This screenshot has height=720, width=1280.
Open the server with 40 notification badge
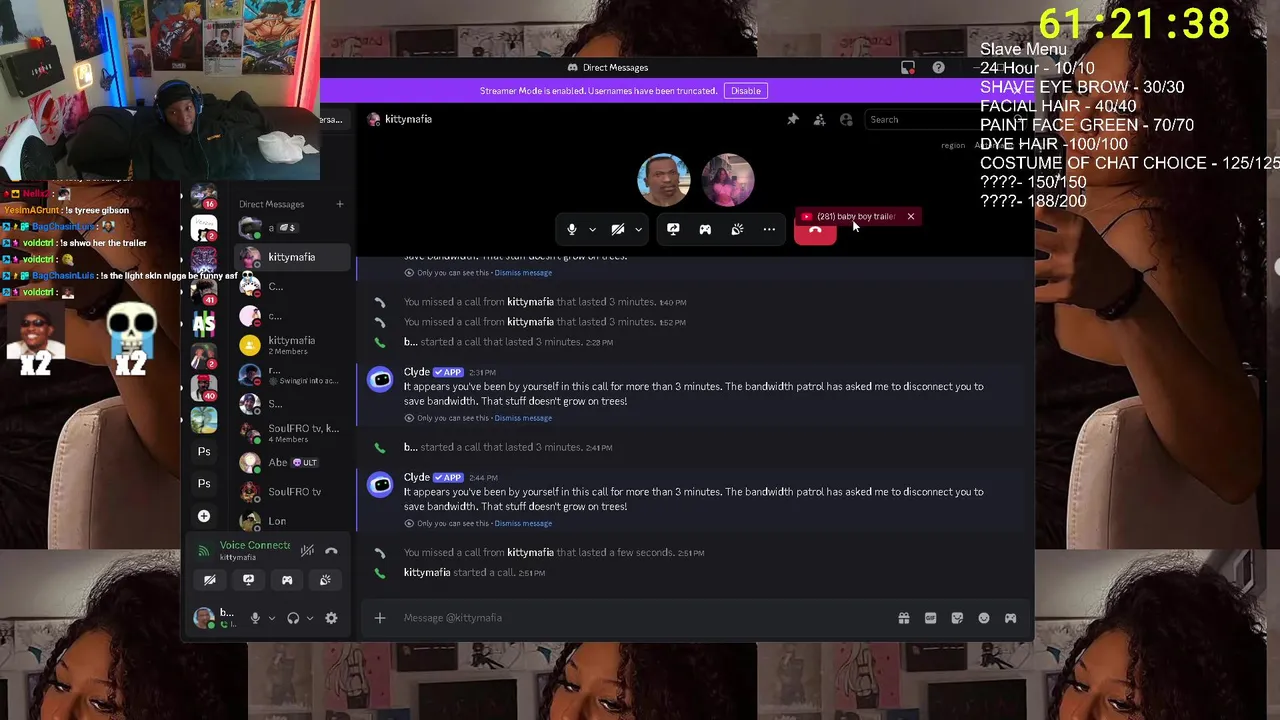(204, 388)
